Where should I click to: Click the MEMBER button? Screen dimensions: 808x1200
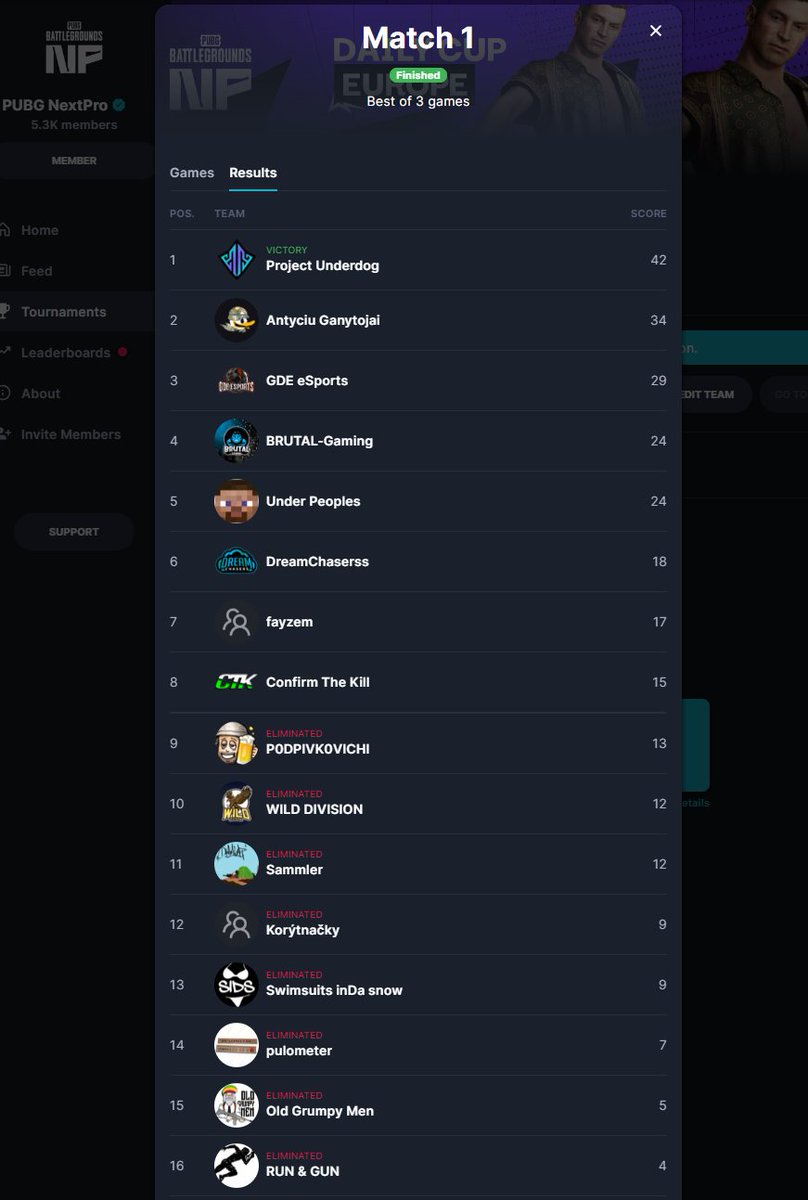[x=74, y=161]
